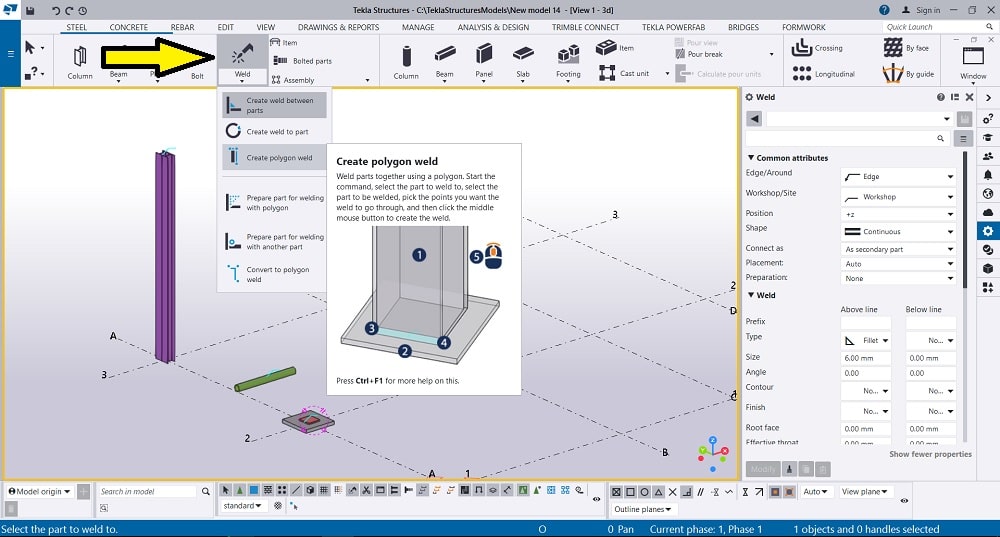Toggle snapping toolbar eye icon
The width and height of the screenshot is (1000, 537).
(904, 499)
